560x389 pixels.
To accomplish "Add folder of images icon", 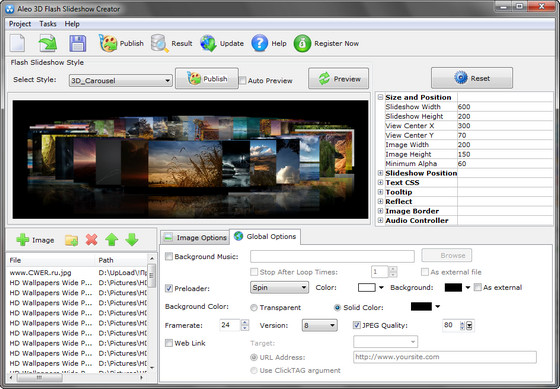I will pyautogui.click(x=71, y=240).
